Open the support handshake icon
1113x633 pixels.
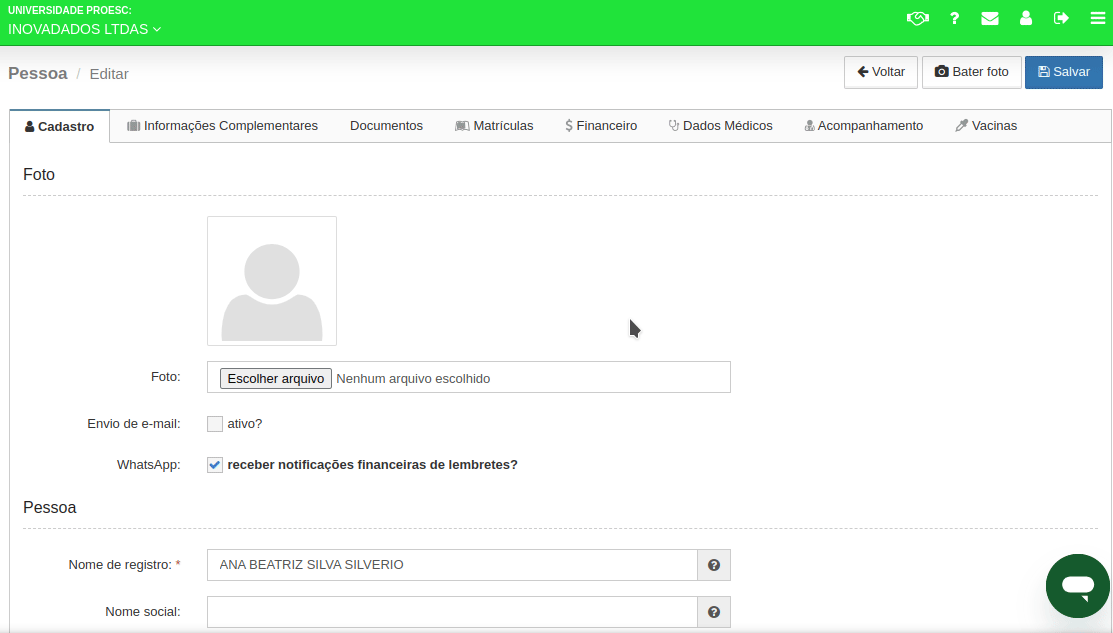pyautogui.click(x=918, y=18)
